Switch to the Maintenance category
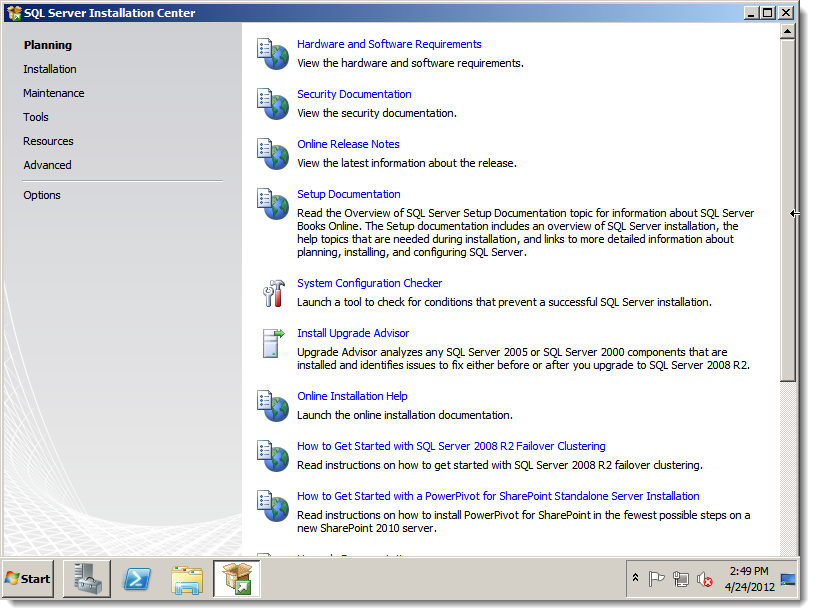 (x=54, y=93)
